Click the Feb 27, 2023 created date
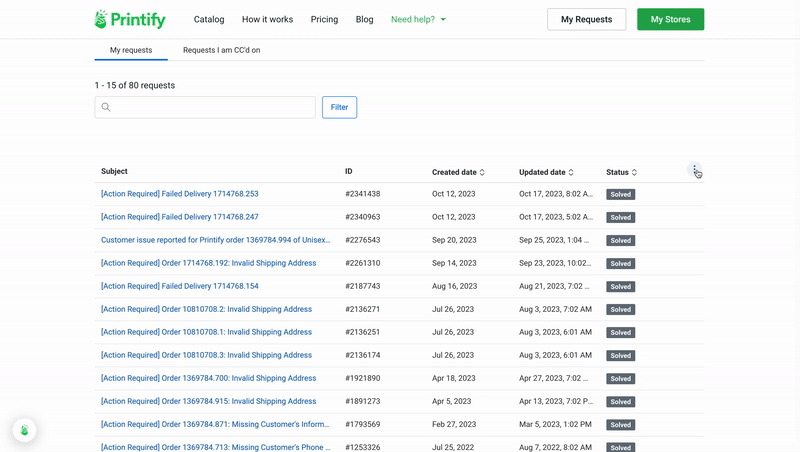800x452 pixels. coord(454,424)
